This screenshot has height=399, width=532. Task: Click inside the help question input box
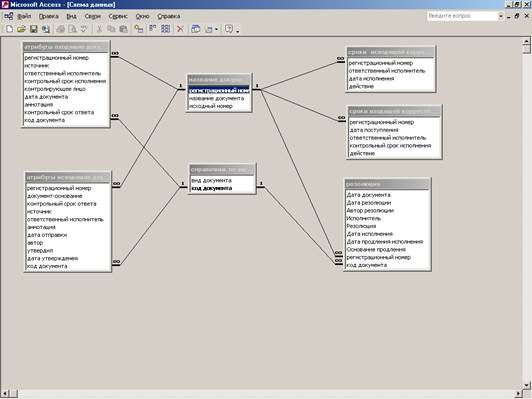462,16
